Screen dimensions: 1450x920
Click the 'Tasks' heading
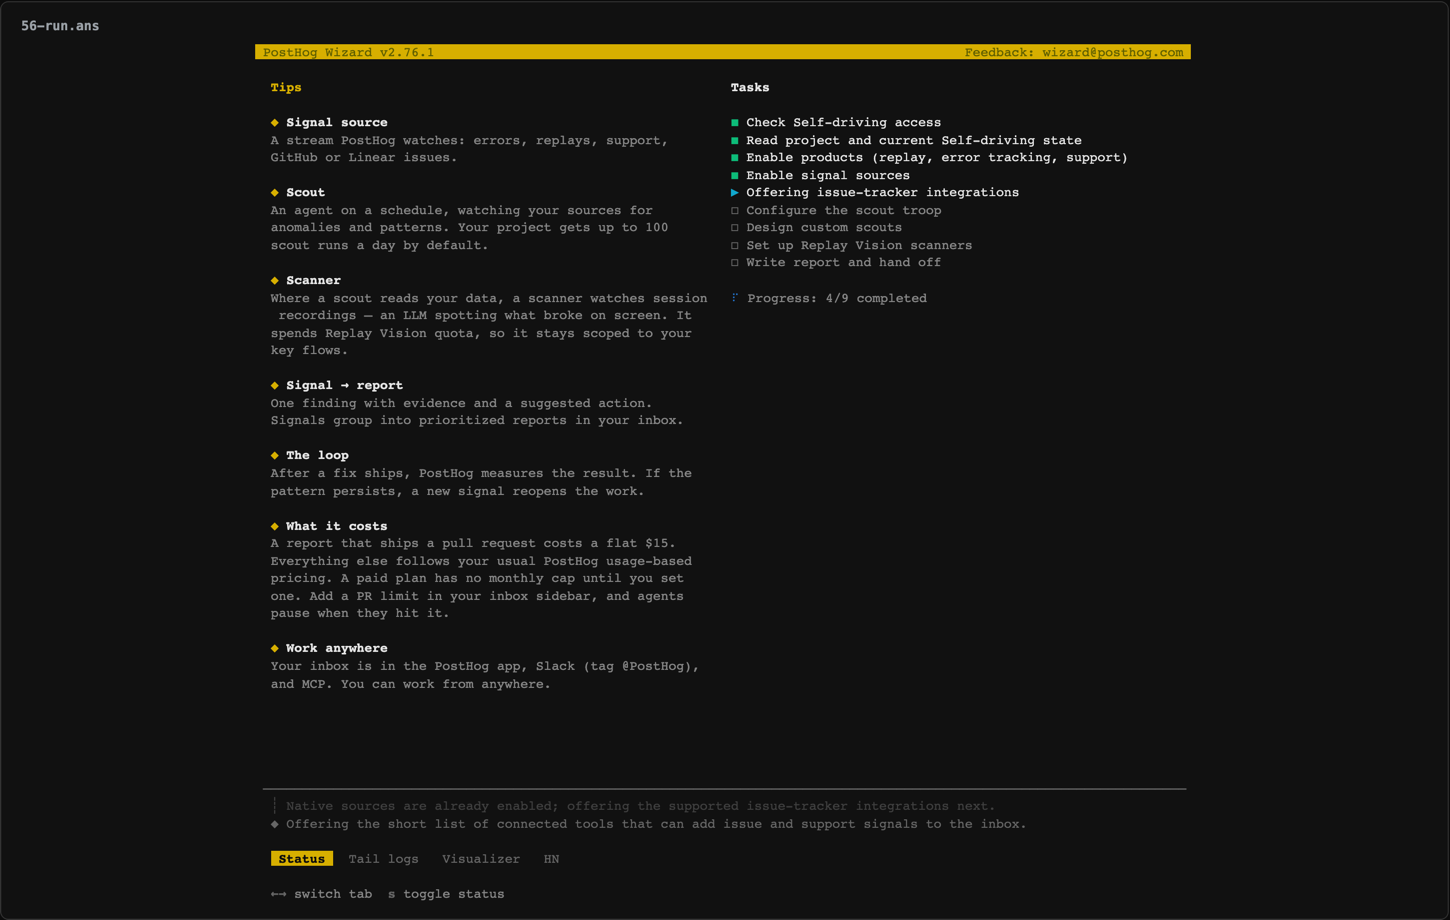coord(750,88)
